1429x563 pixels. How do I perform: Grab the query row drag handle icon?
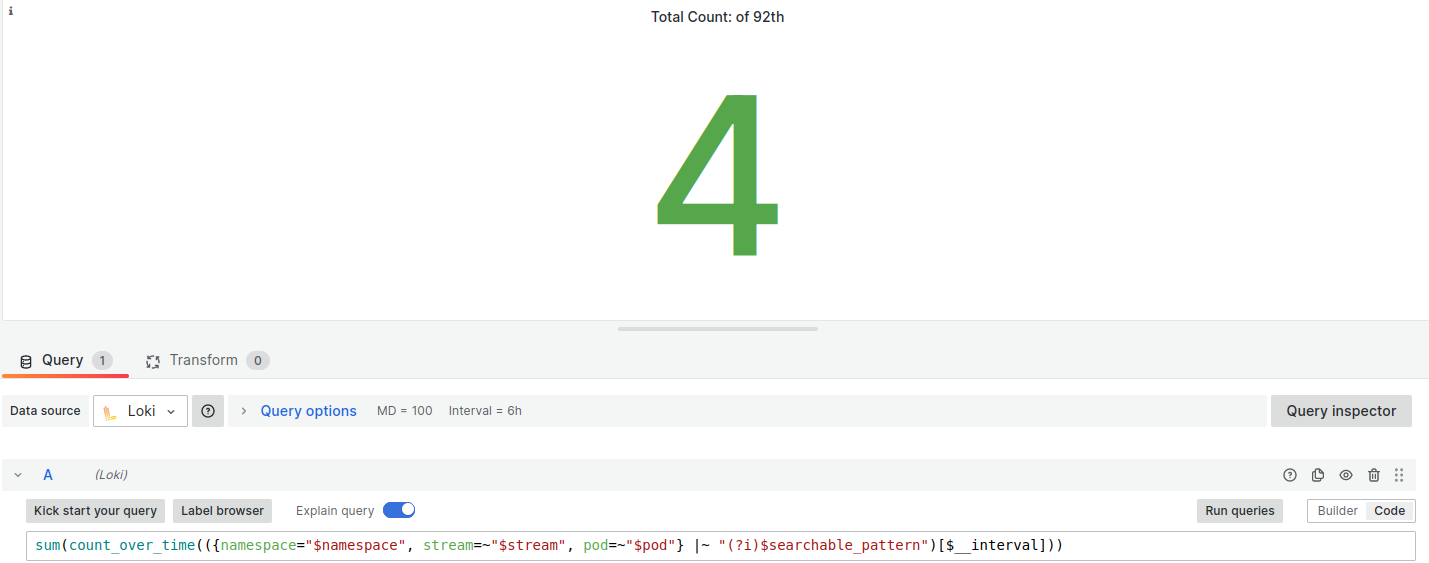click(x=1399, y=475)
